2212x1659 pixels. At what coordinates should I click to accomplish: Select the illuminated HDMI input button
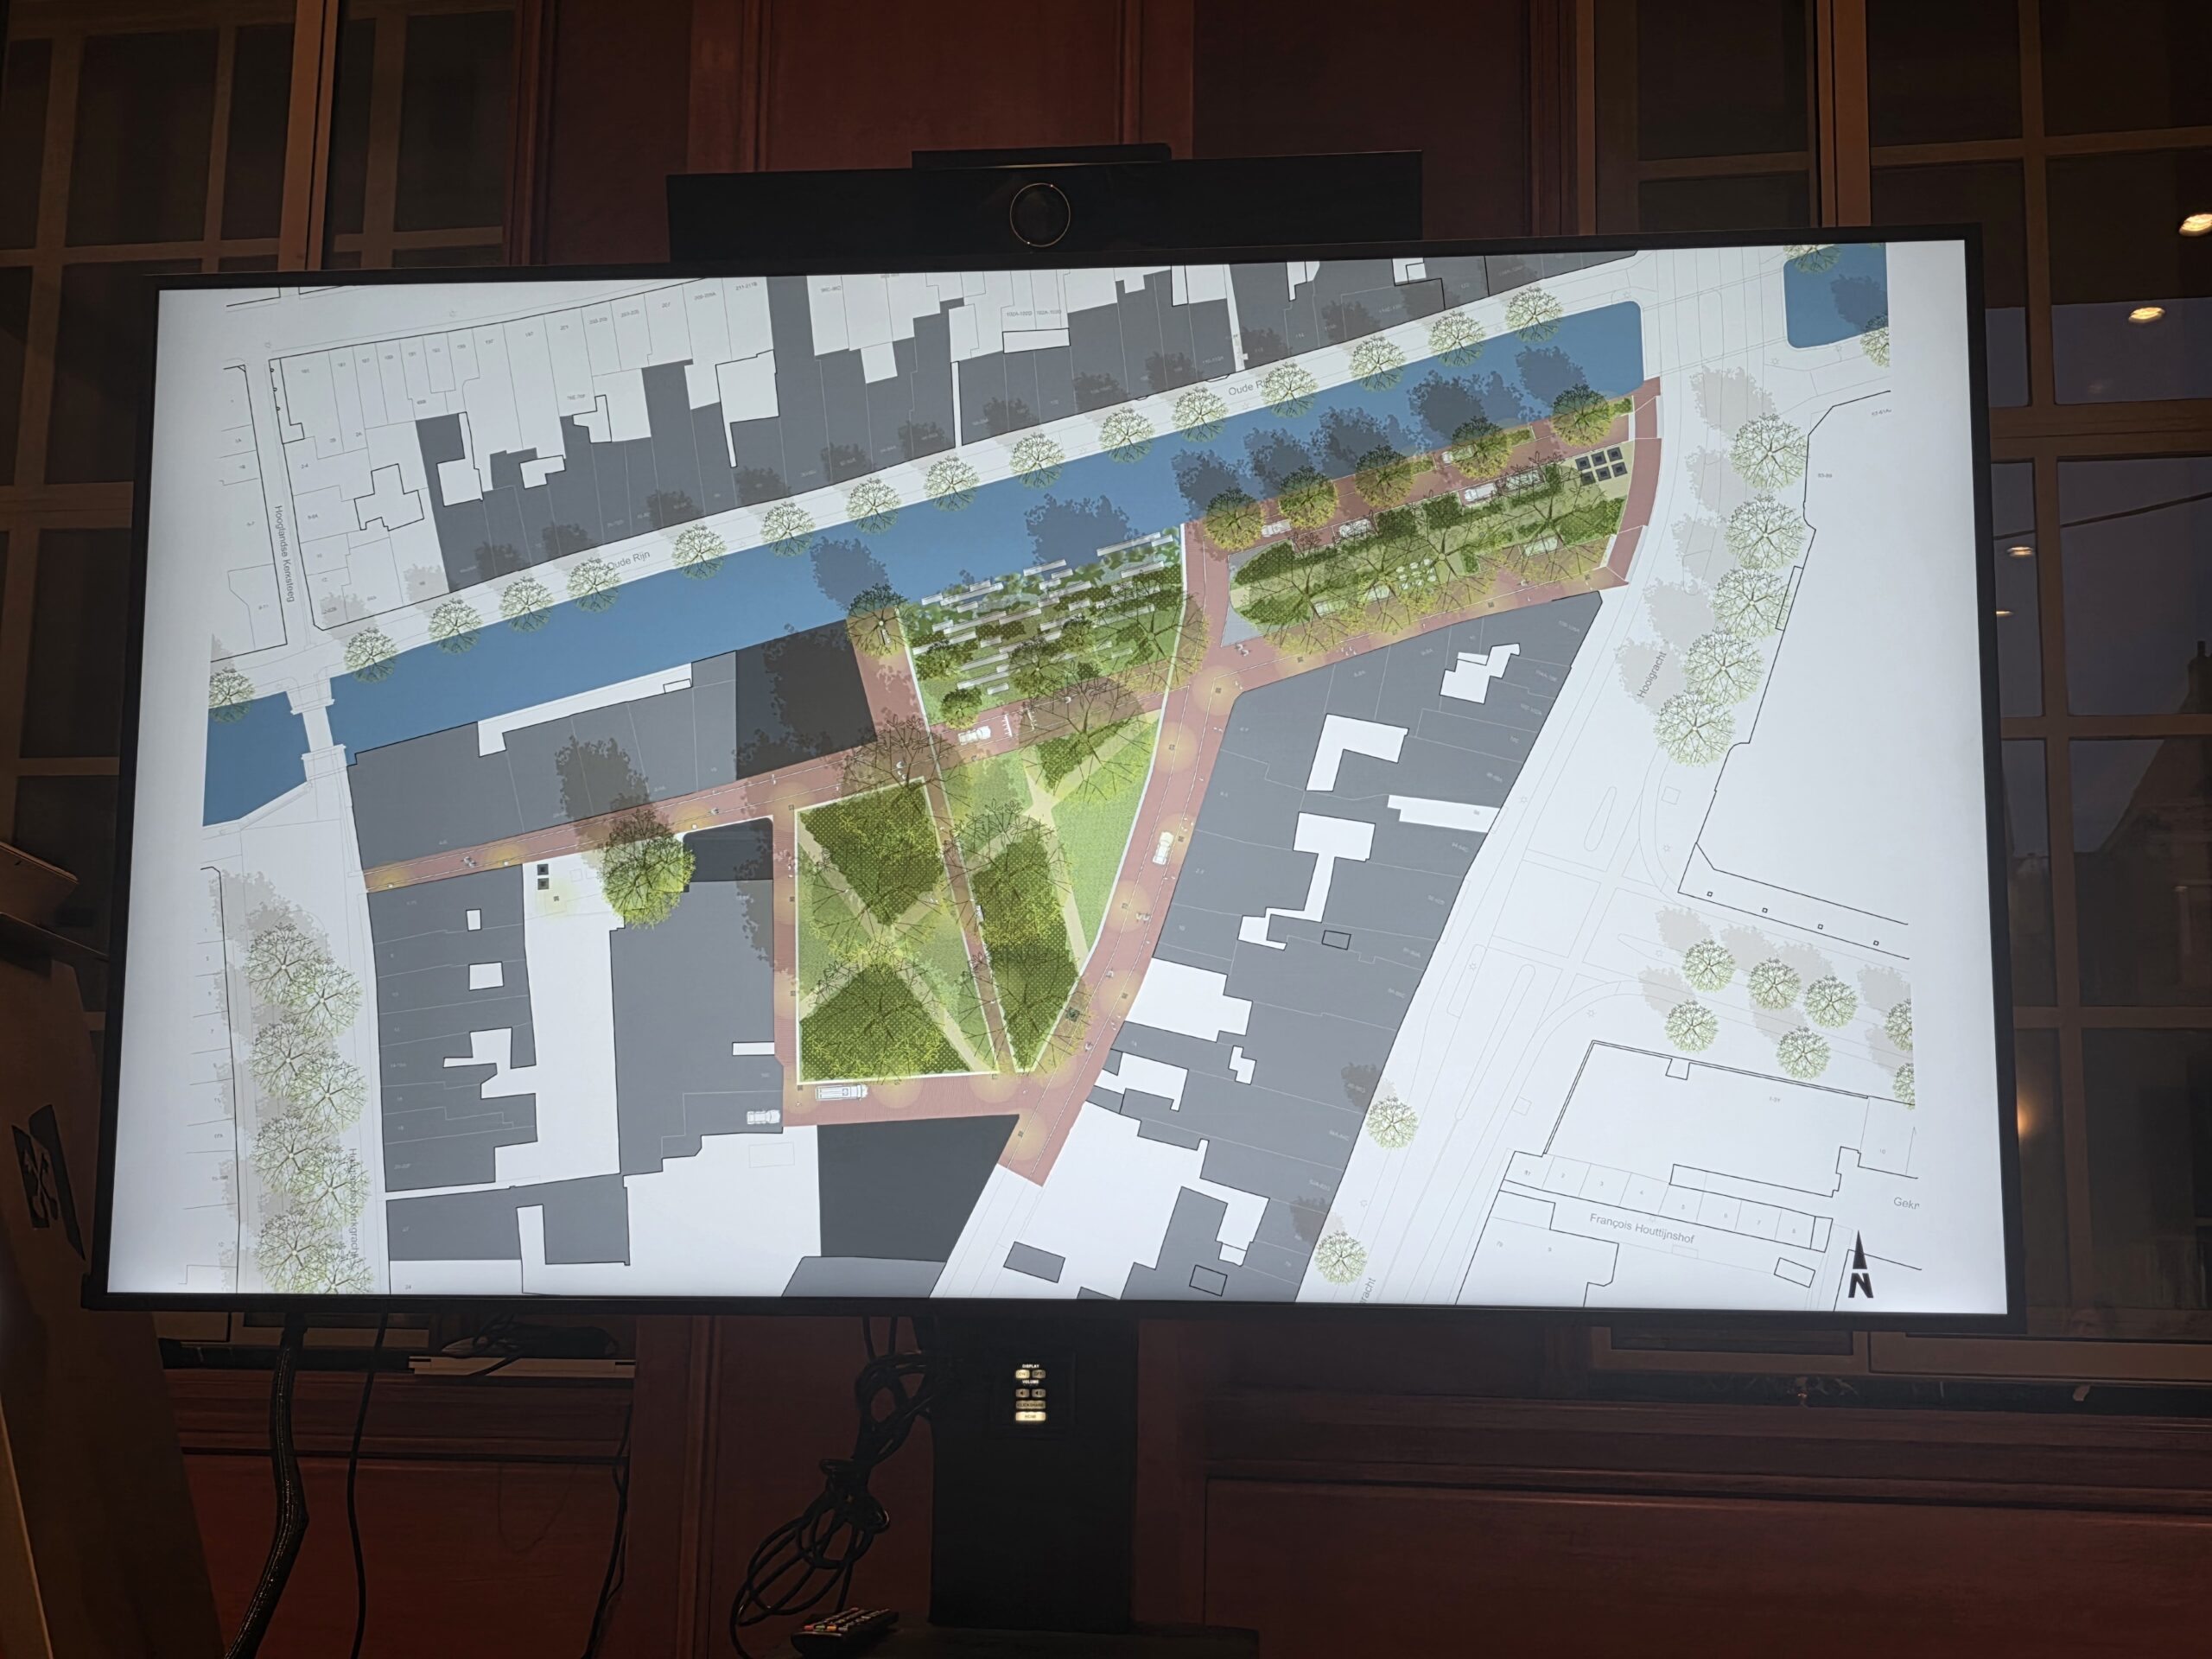point(1031,1417)
